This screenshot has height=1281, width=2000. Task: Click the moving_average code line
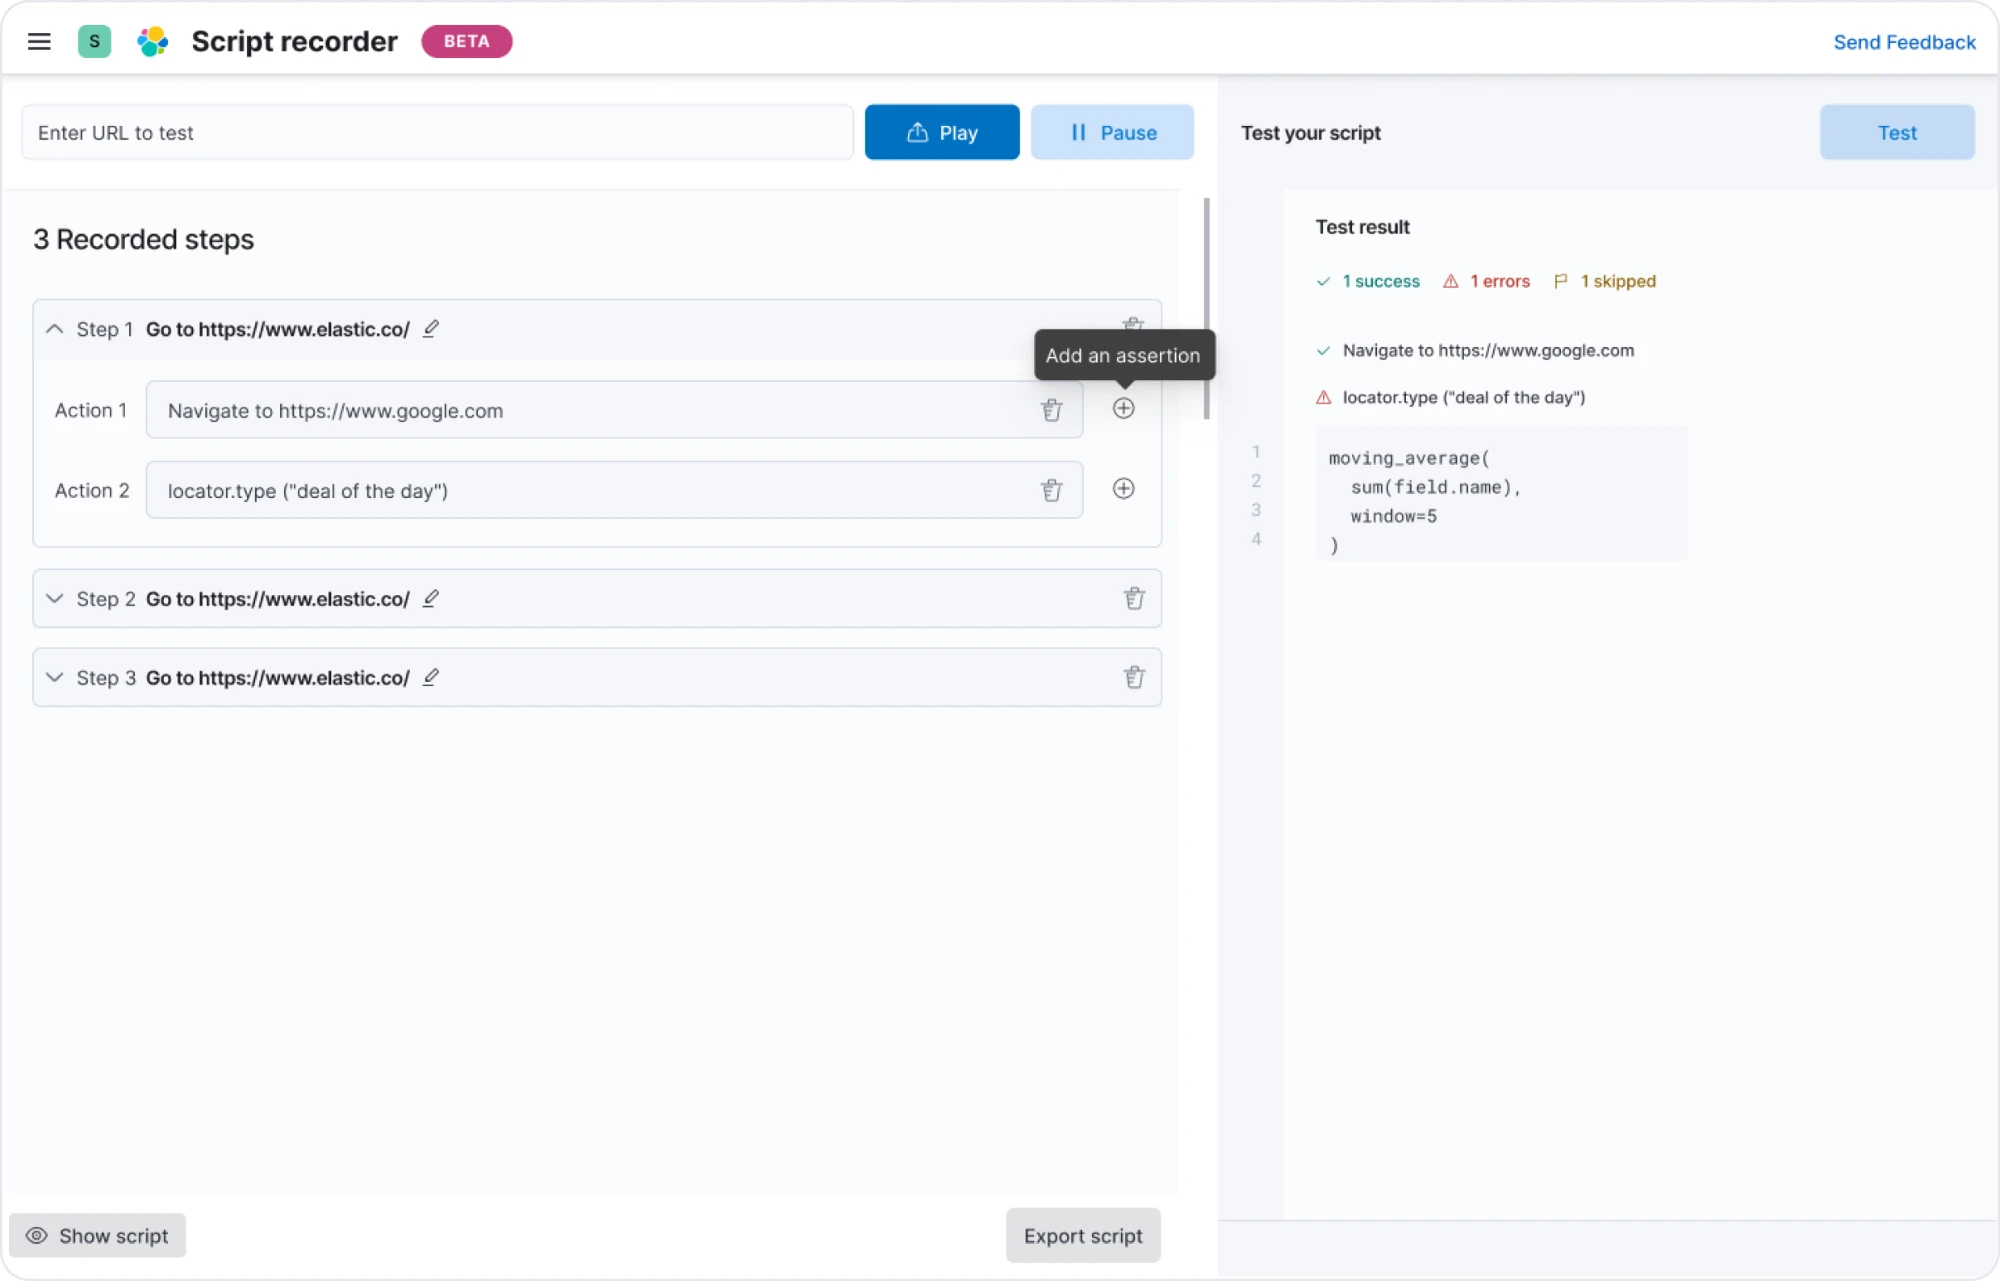(1409, 458)
